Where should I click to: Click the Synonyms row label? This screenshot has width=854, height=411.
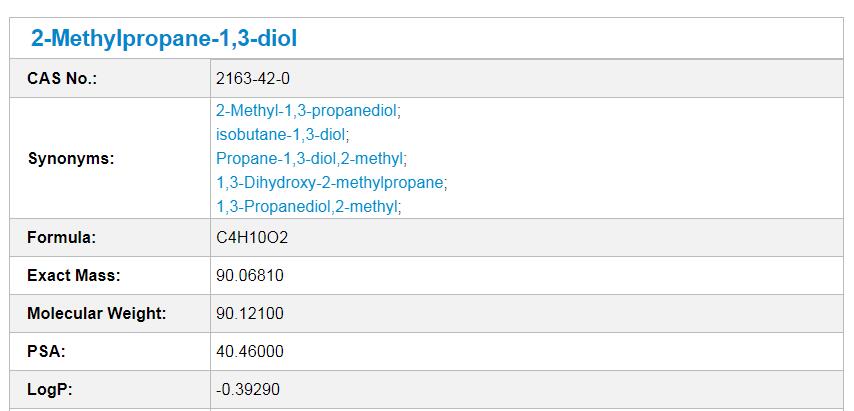[71, 159]
